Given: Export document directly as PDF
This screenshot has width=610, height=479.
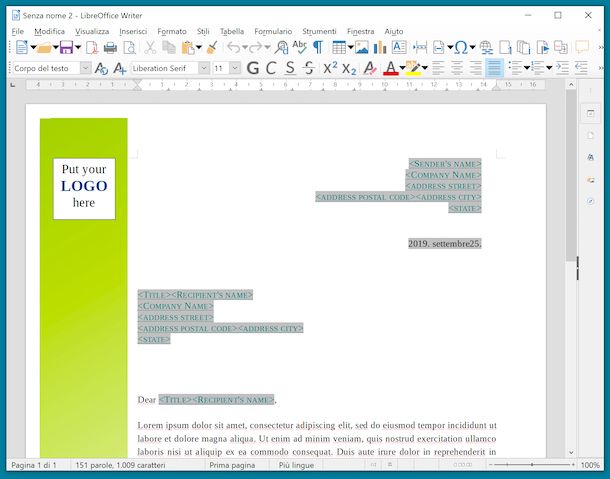Looking at the screenshot, I should 92,47.
